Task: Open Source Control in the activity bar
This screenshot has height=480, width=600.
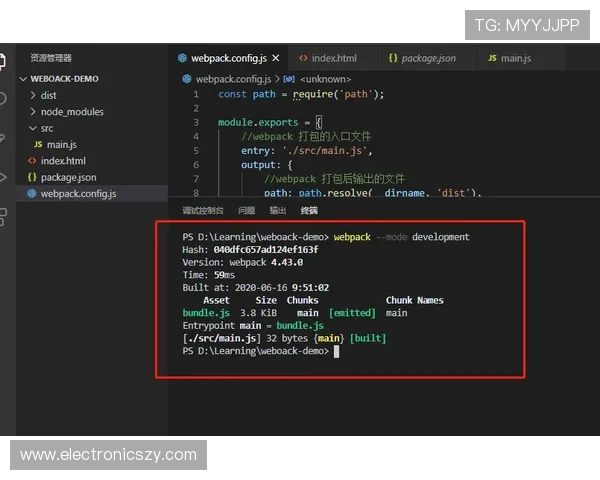Action: click(3, 138)
